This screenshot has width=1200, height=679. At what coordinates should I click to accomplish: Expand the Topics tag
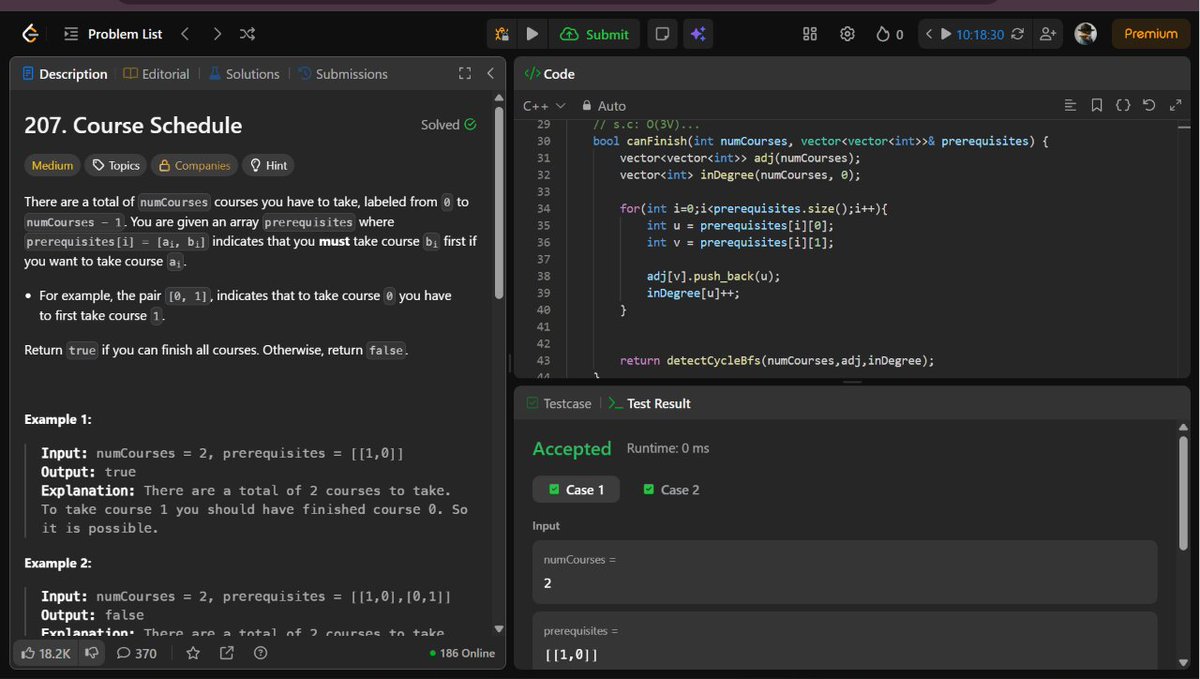tap(116, 165)
